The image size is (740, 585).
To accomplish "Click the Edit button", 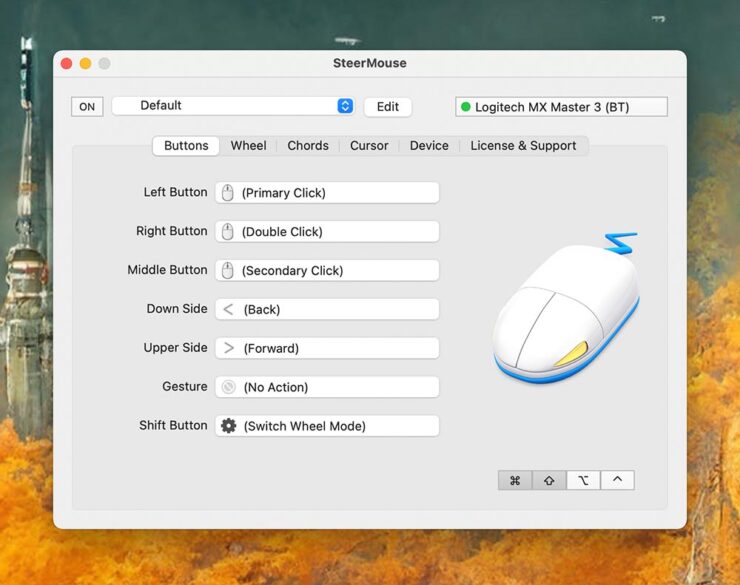I will 387,107.
